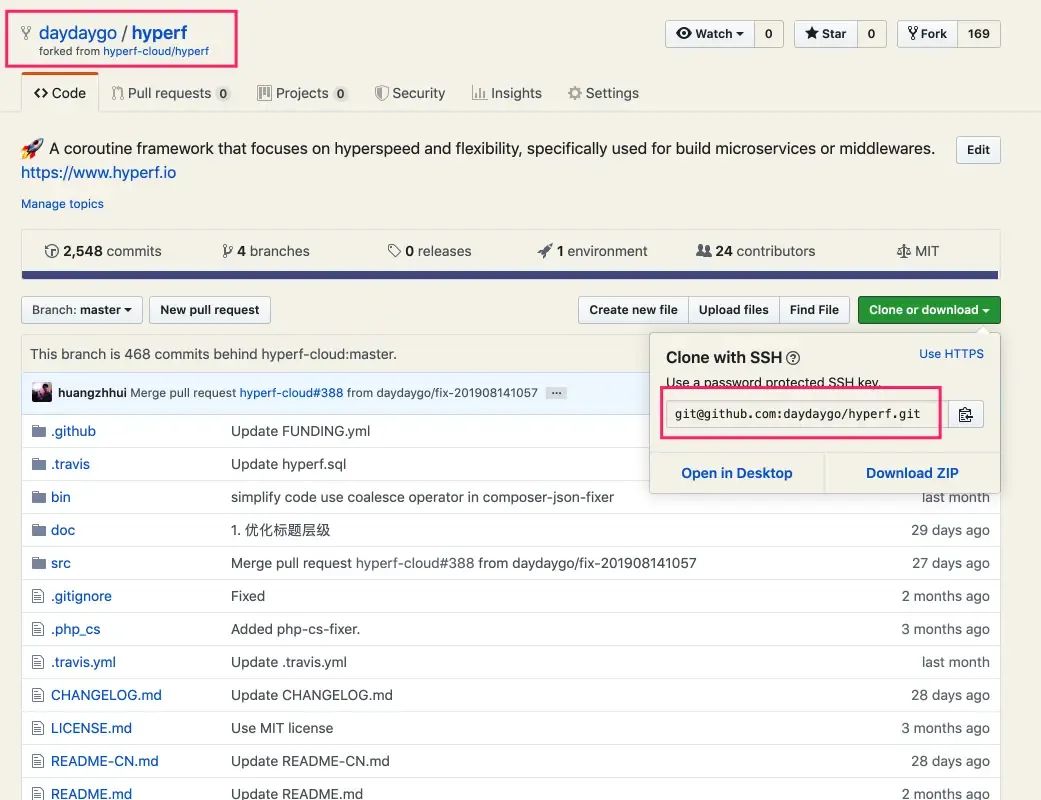Click the .gitignore file icon
The image size is (1041, 800).
[38, 596]
